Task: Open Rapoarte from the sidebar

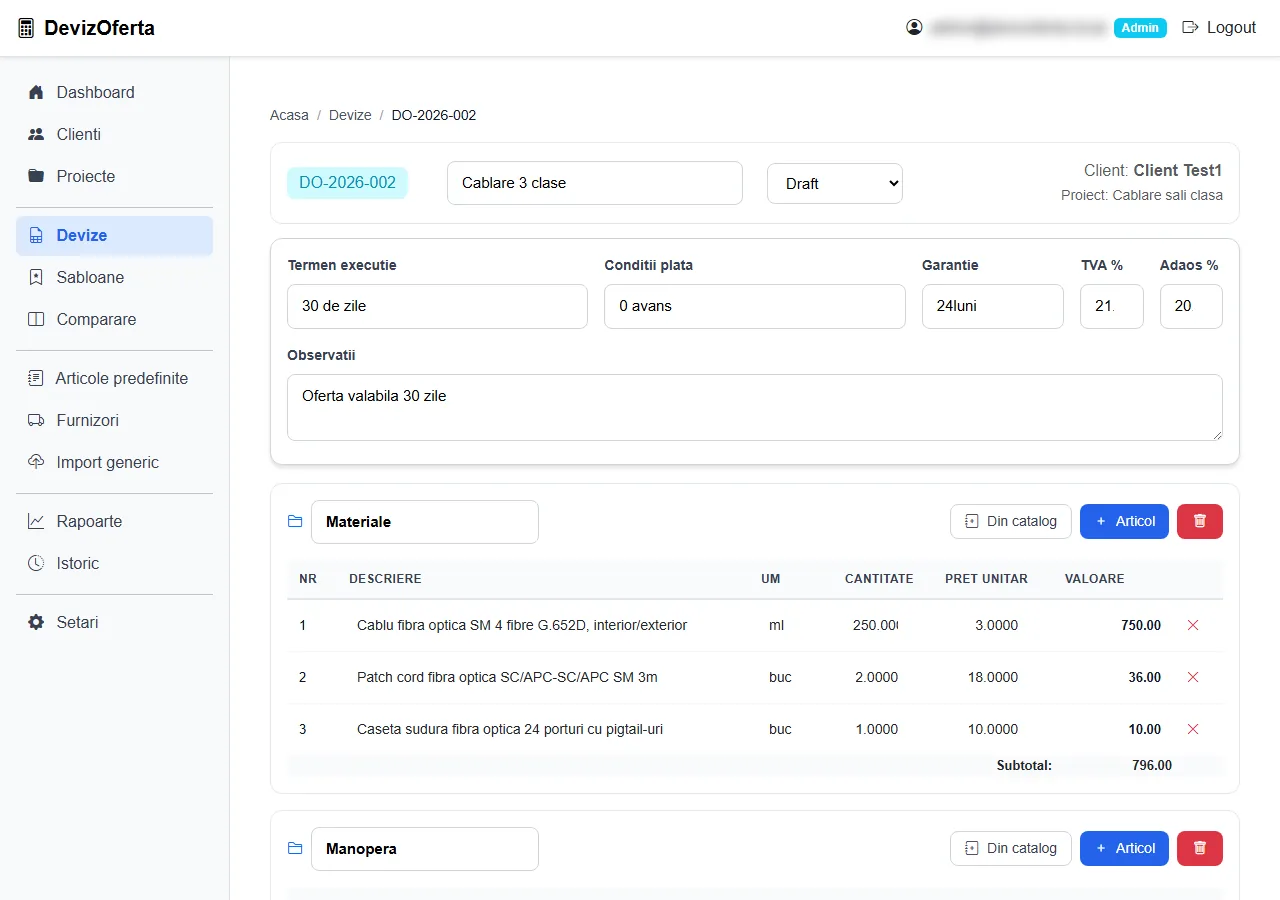Action: point(114,521)
